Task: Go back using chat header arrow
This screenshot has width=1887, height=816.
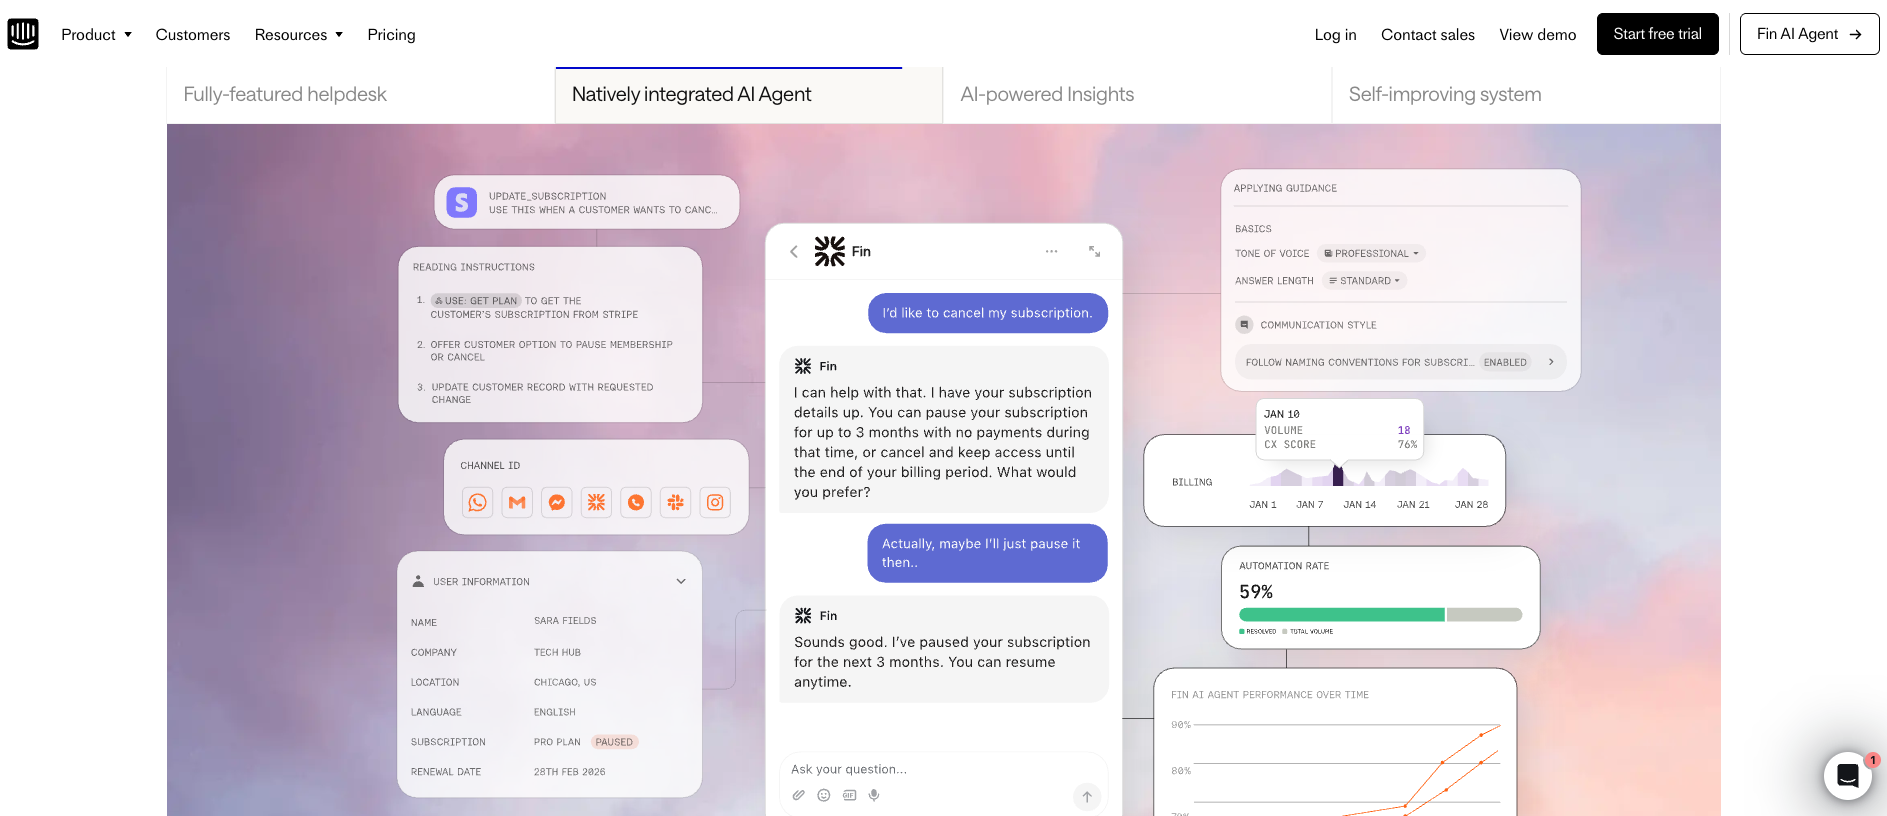Action: [794, 252]
